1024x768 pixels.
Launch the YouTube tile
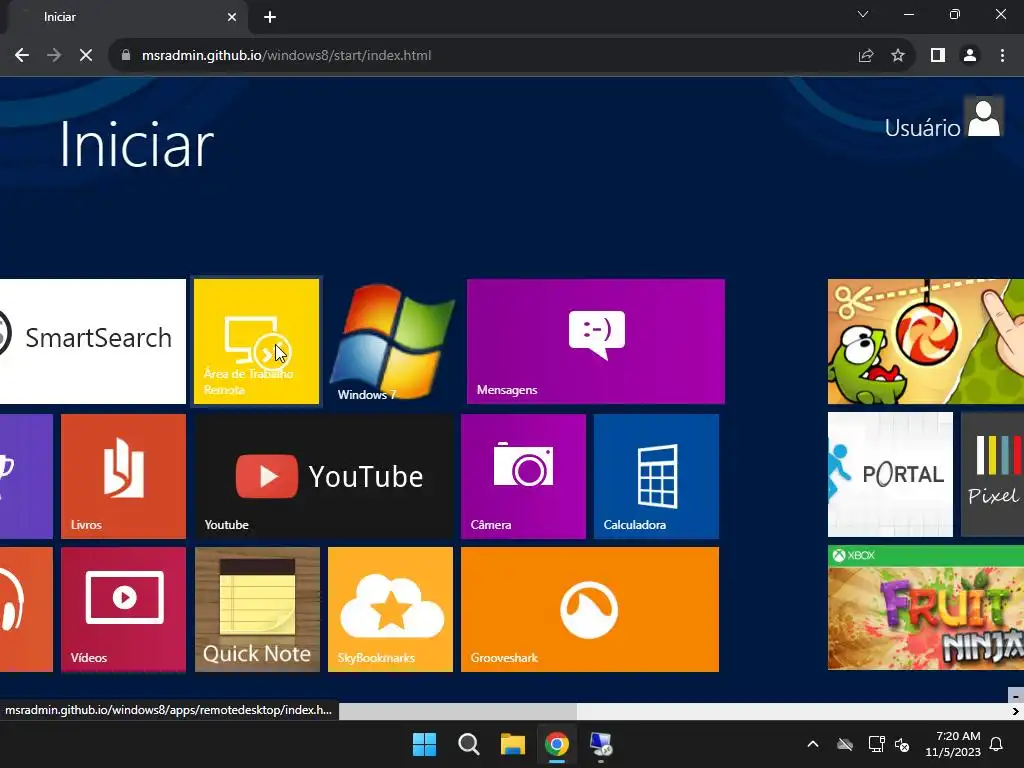pyautogui.click(x=324, y=476)
